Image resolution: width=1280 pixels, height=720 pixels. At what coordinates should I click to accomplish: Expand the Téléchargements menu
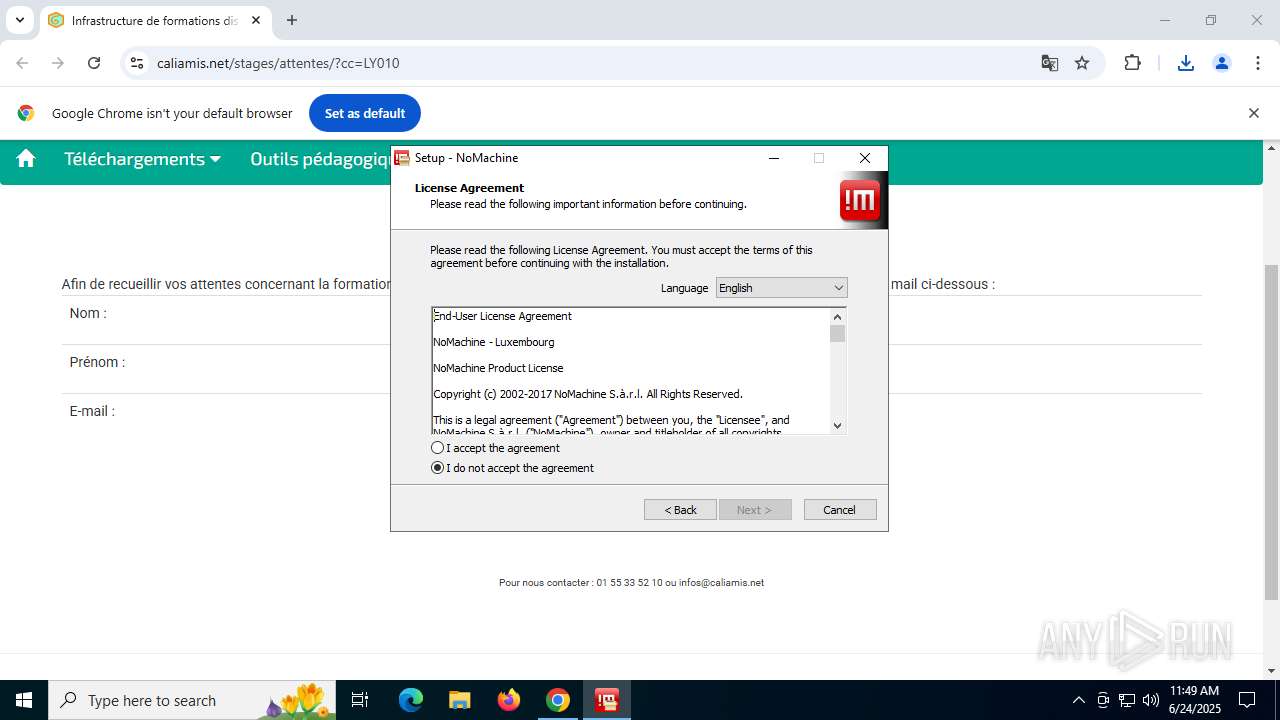tap(142, 159)
